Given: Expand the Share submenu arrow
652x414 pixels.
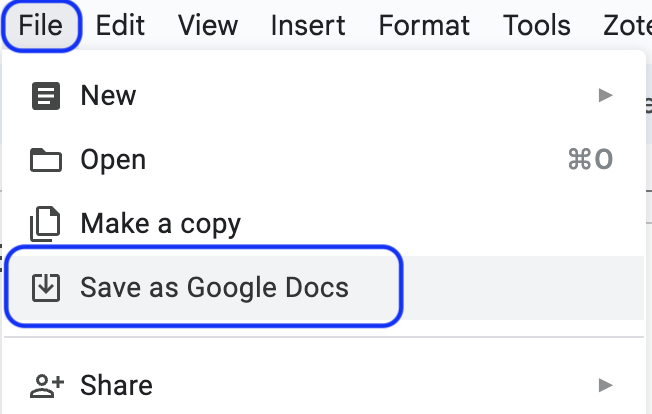Looking at the screenshot, I should (605, 385).
